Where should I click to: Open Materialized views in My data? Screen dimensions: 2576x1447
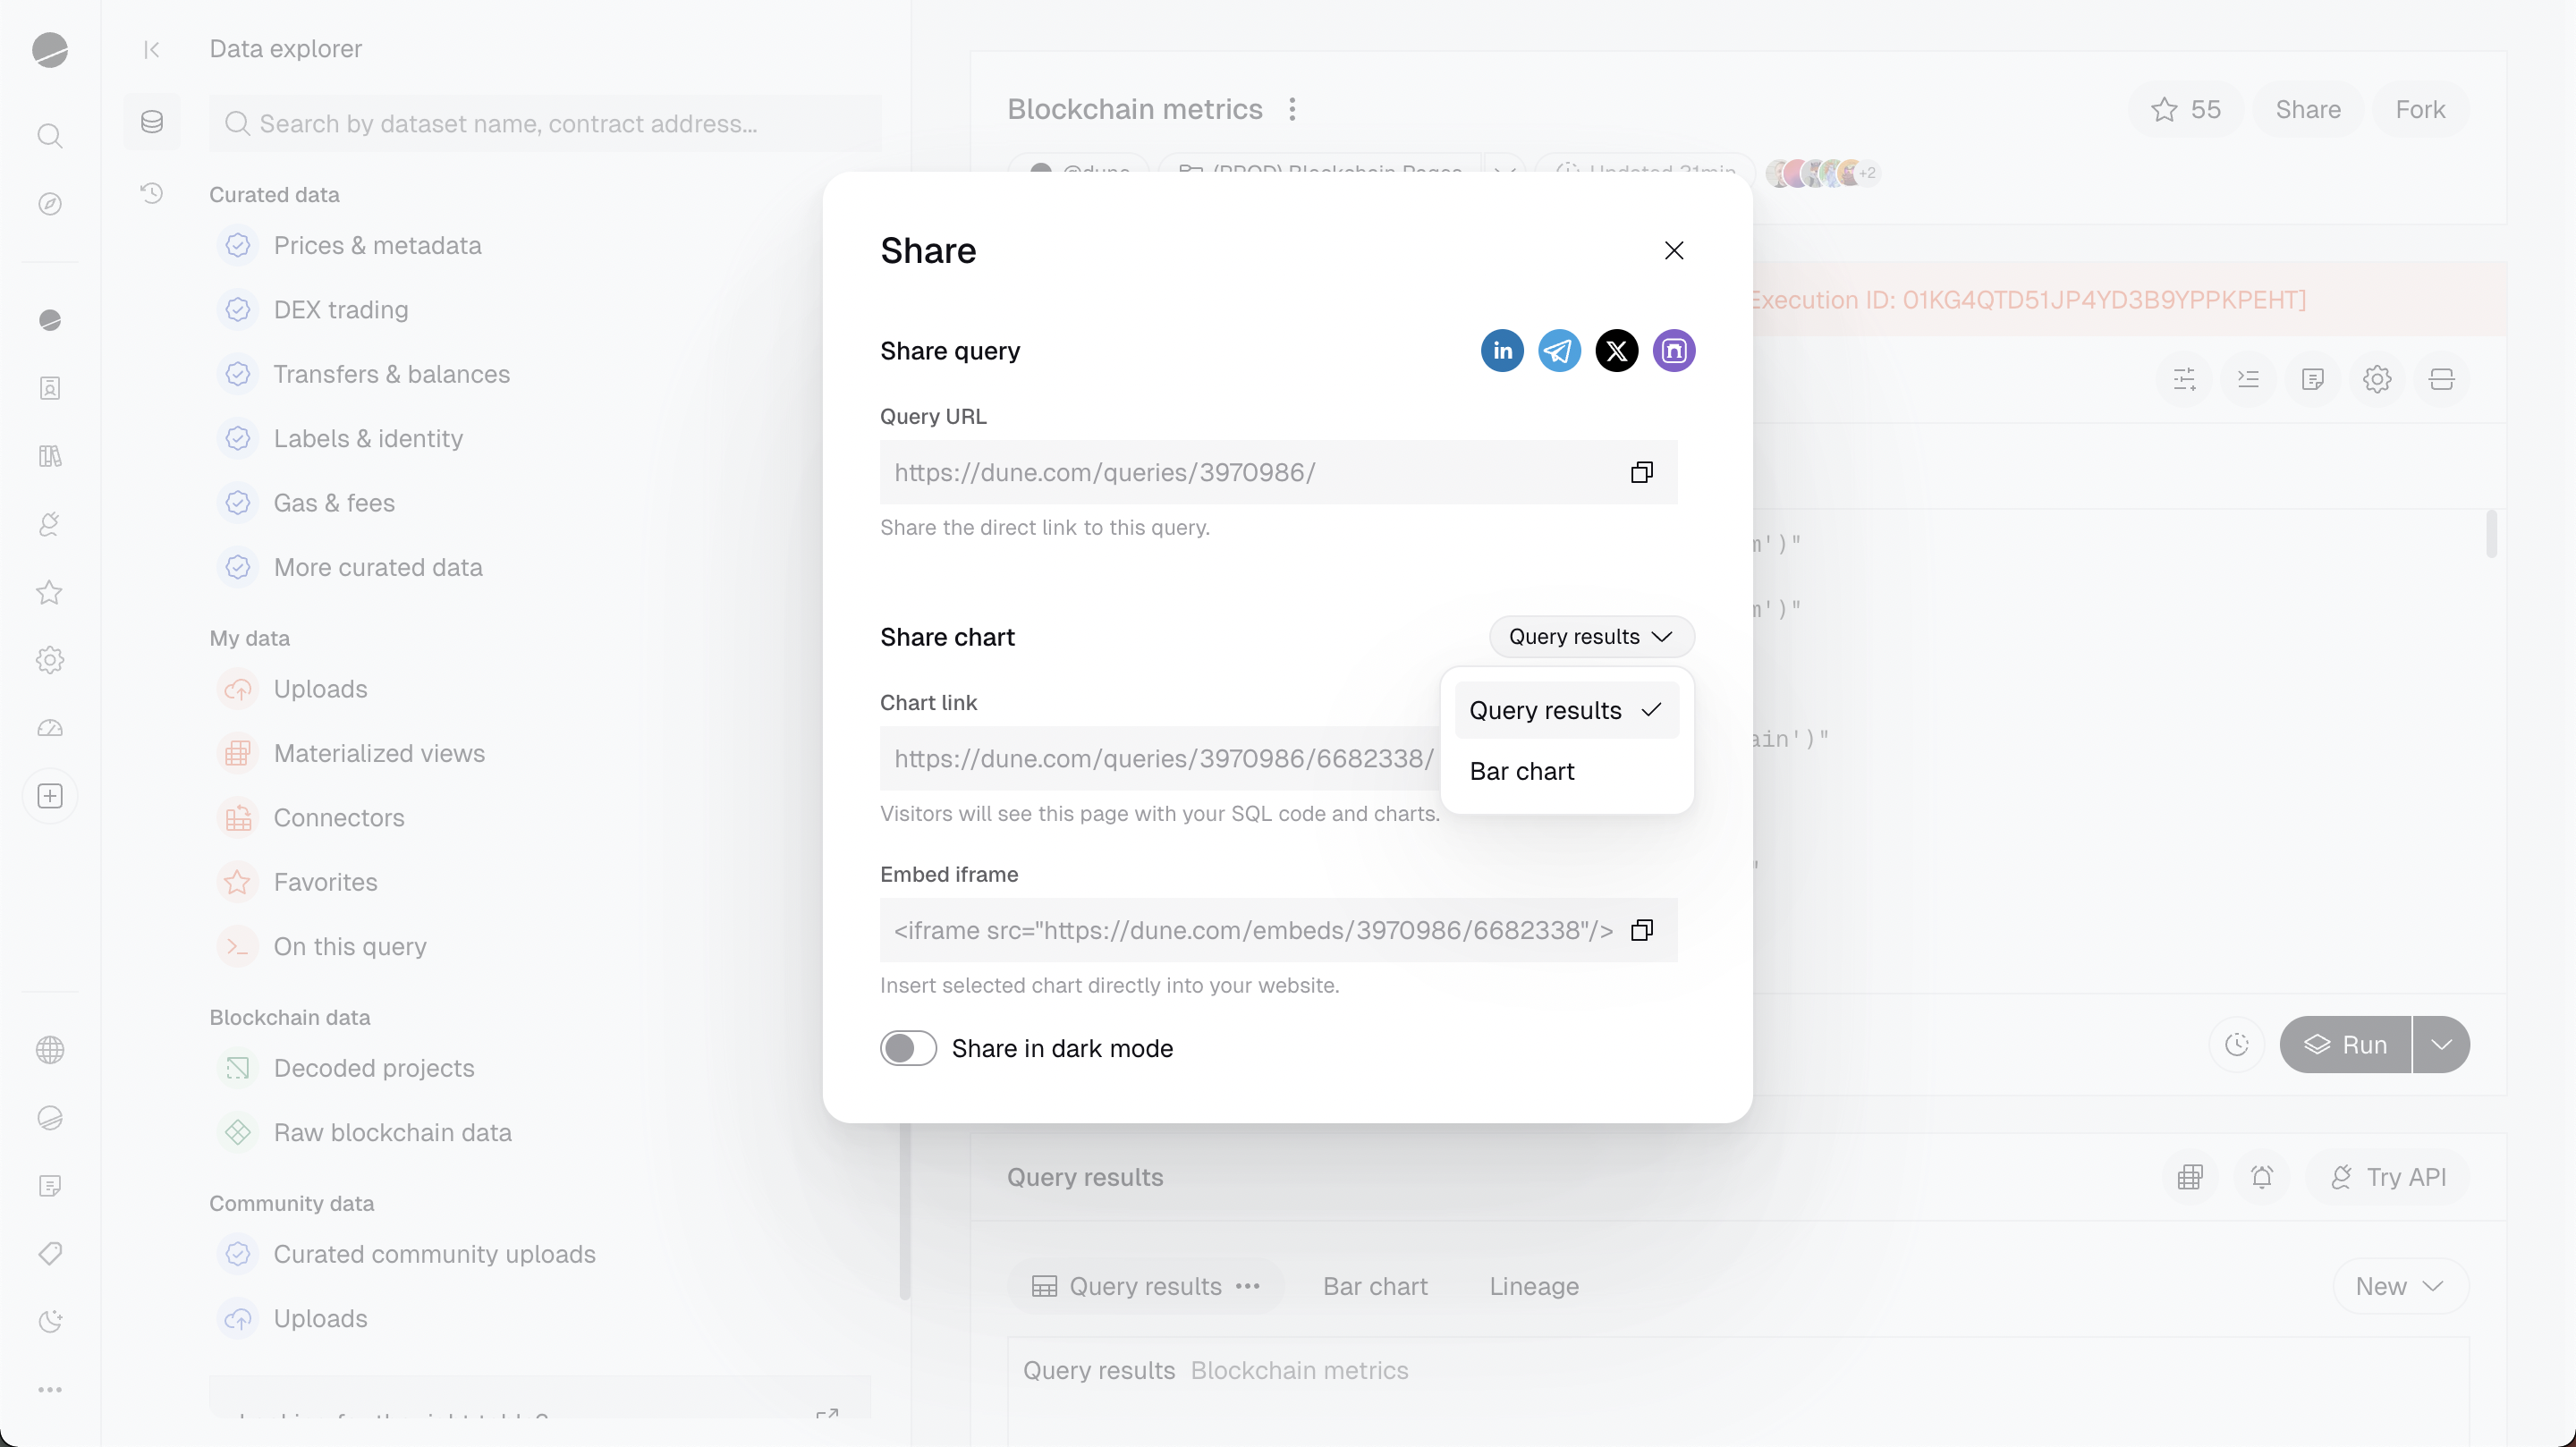point(350,753)
